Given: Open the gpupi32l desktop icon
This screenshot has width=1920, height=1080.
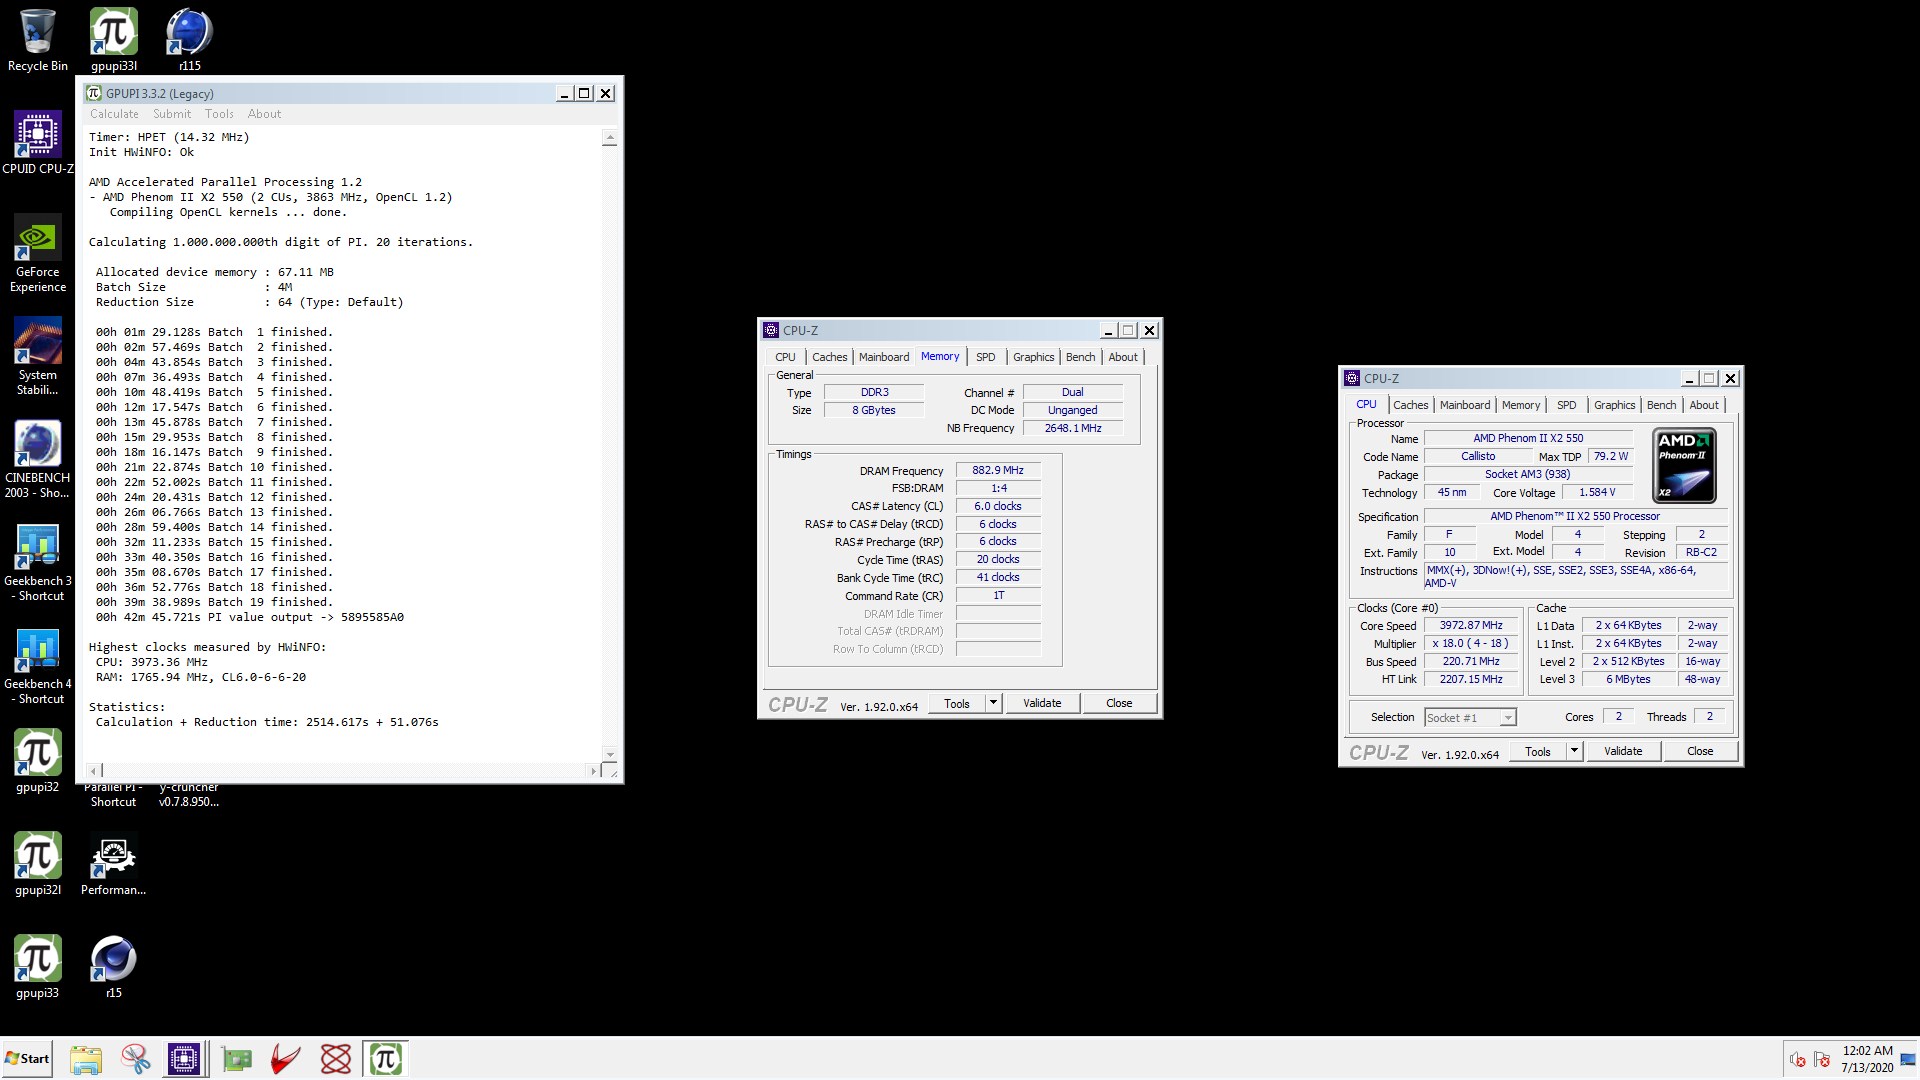Looking at the screenshot, I should pos(38,864).
